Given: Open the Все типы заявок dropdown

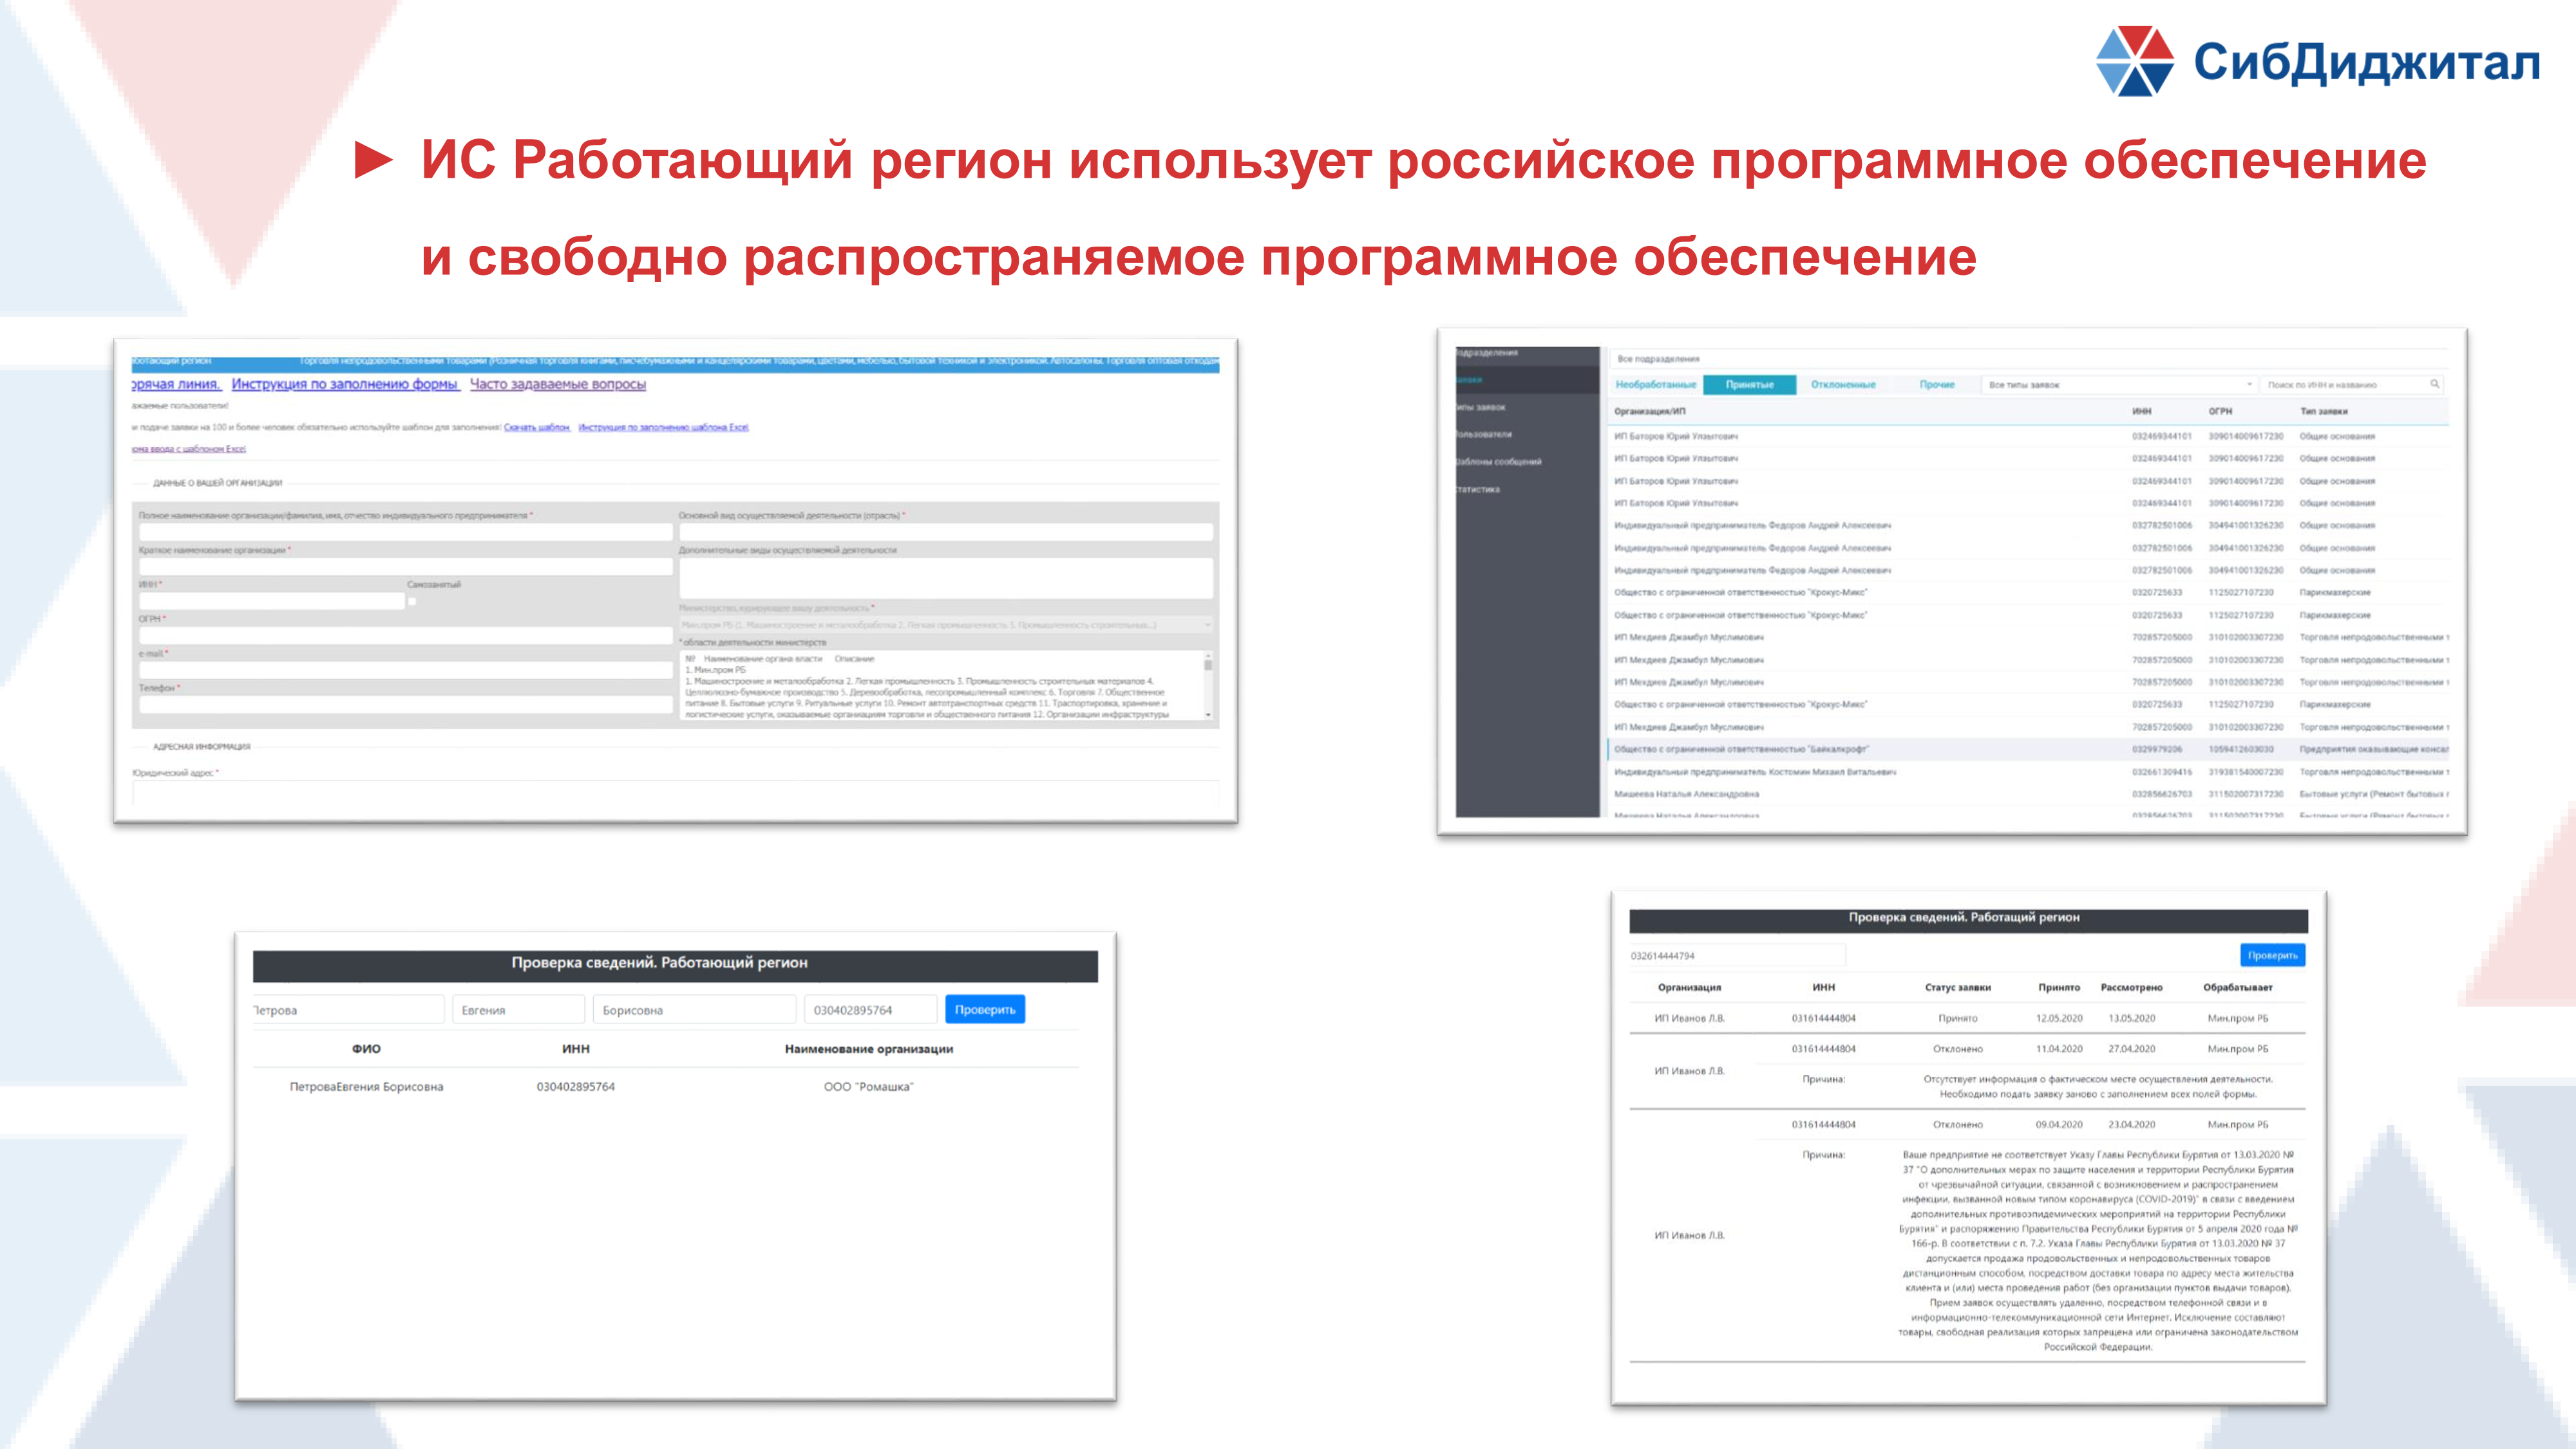Looking at the screenshot, I should point(2119,385).
